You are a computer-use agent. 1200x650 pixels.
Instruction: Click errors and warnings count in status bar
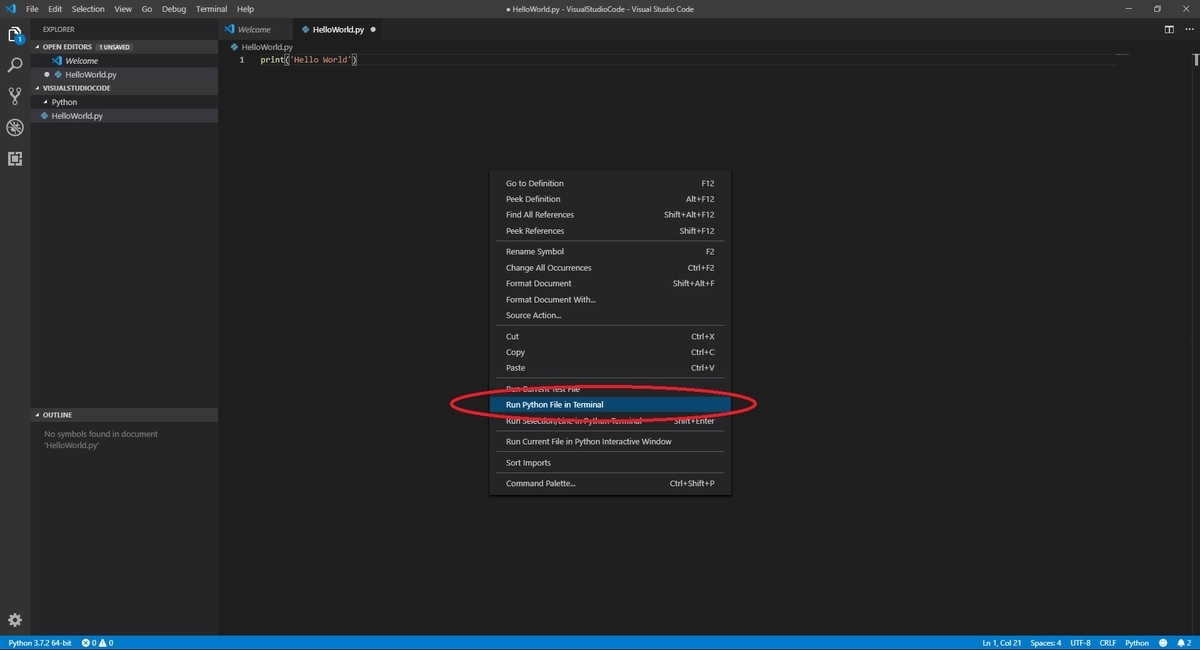point(97,643)
